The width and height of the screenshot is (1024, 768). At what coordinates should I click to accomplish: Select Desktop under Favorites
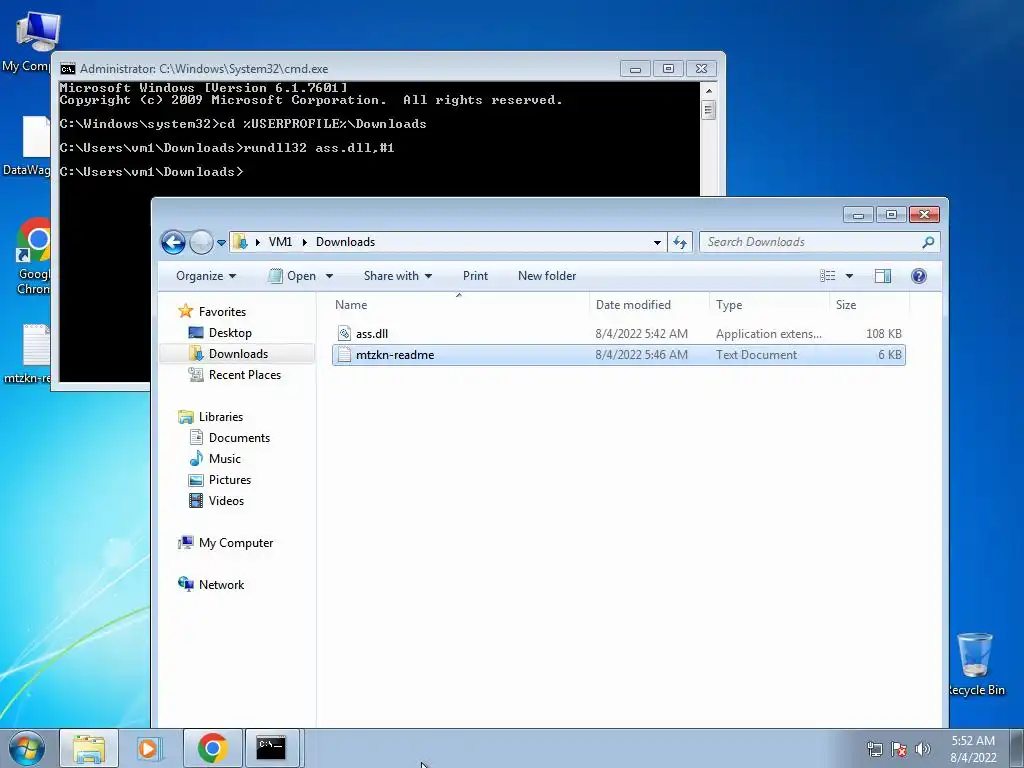coord(230,332)
